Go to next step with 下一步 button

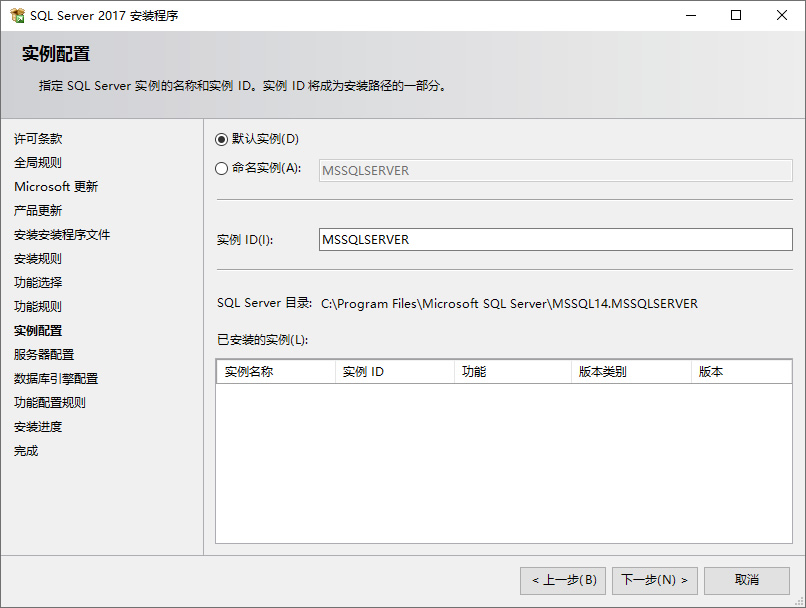[x=654, y=580]
